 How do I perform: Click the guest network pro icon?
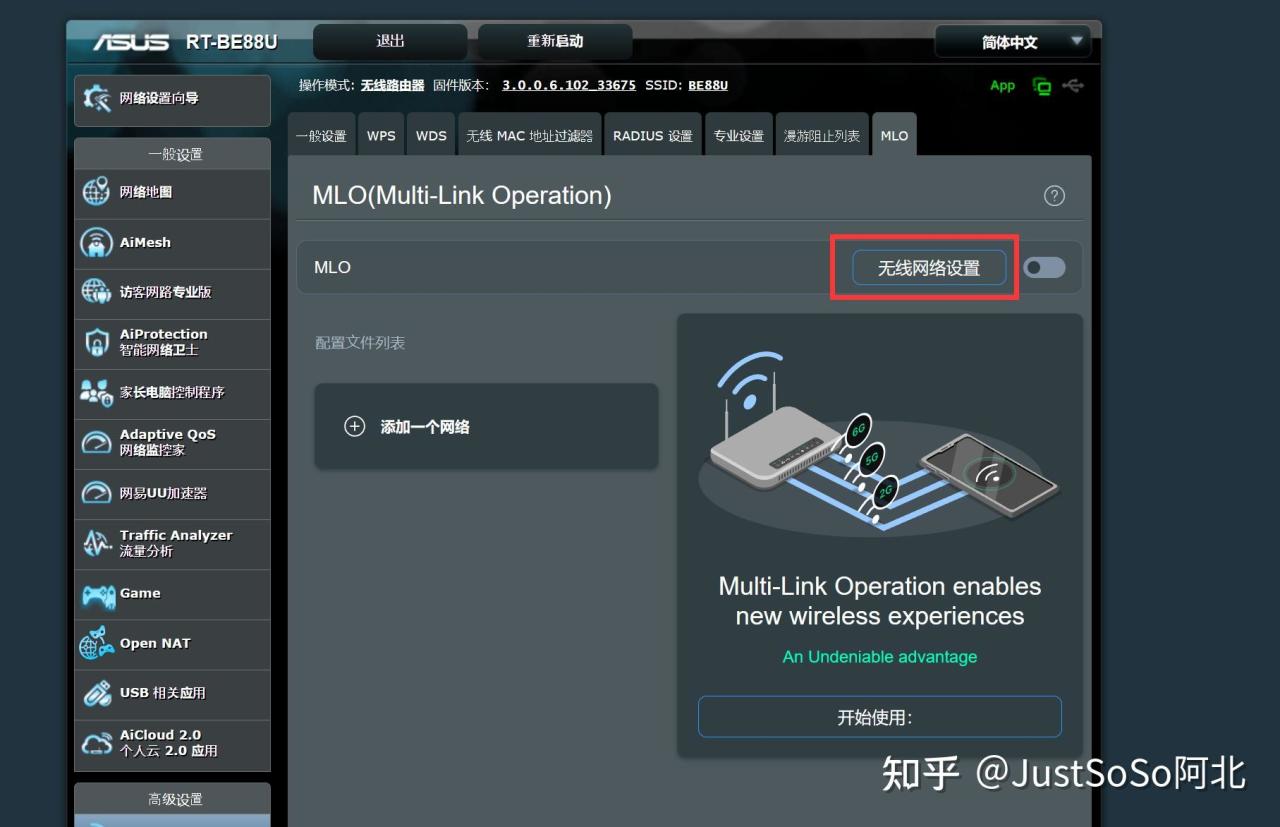pos(96,292)
